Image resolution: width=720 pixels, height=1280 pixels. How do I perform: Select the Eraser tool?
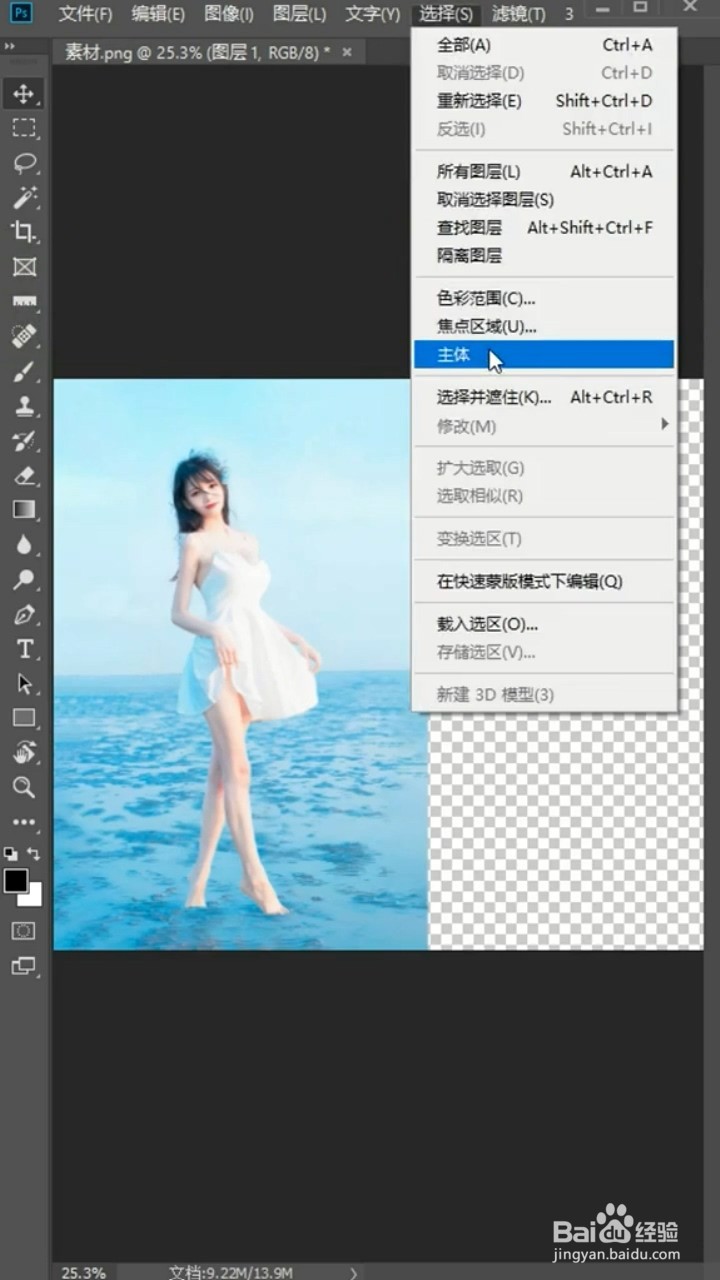click(24, 475)
